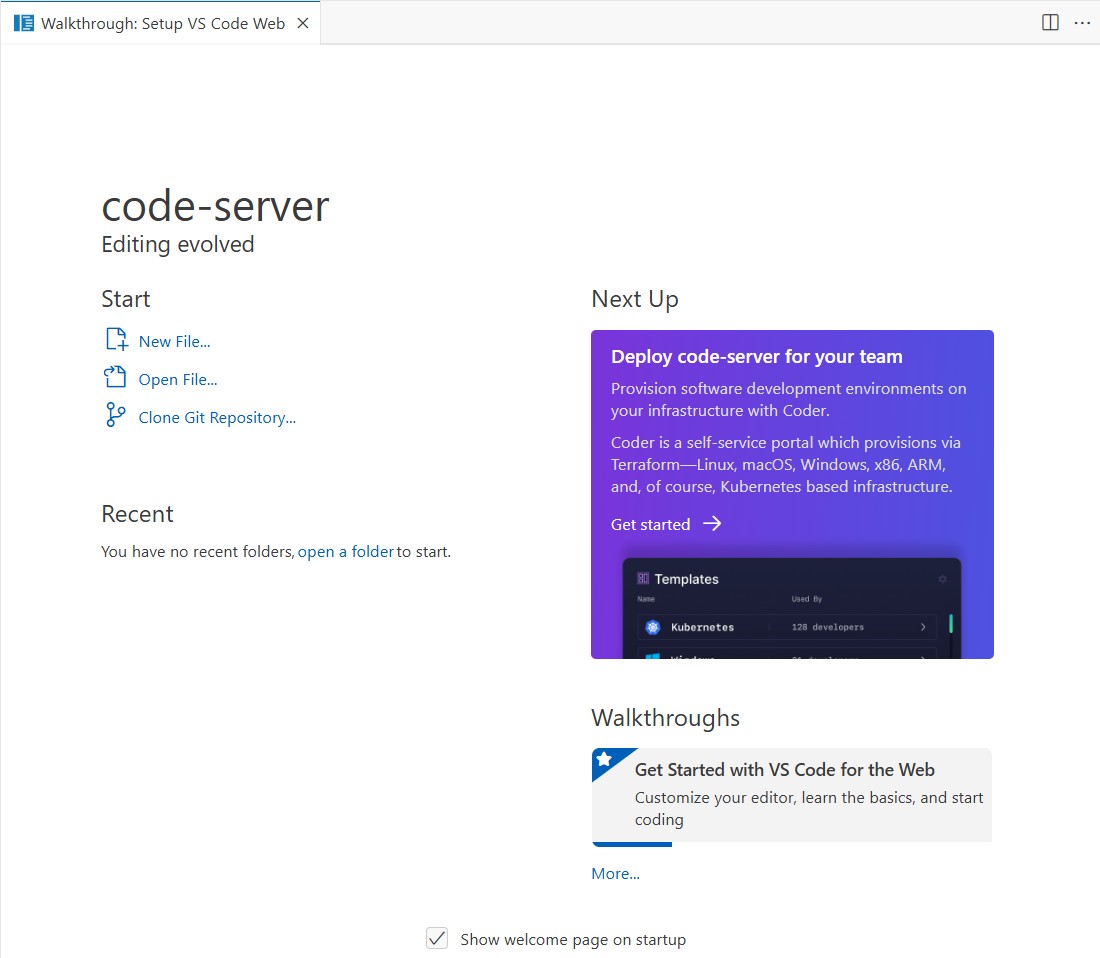The image size is (1100, 958).
Task: Click the blue star badge on walkthrough card
Action: tap(604, 760)
